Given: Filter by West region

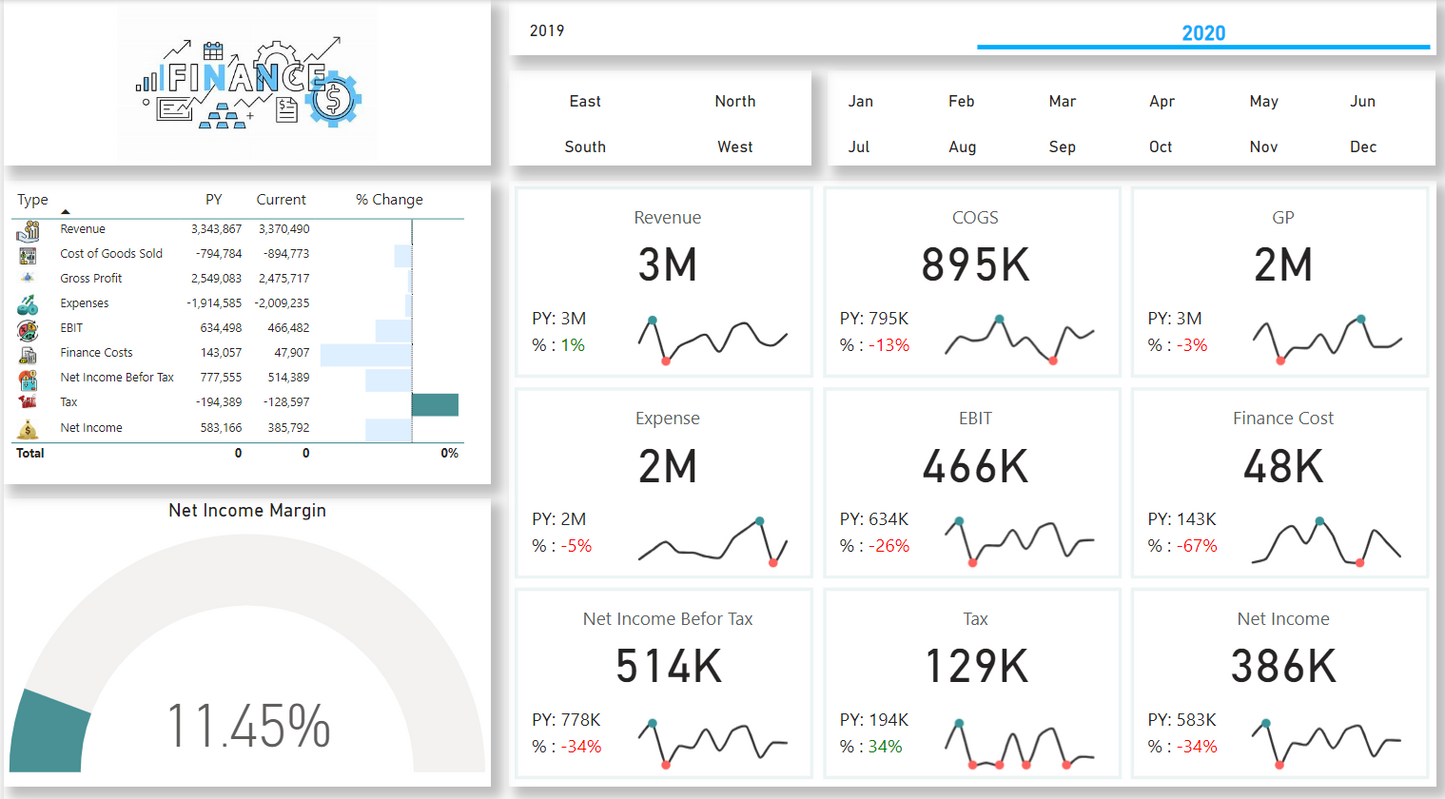Looking at the screenshot, I should click(735, 147).
